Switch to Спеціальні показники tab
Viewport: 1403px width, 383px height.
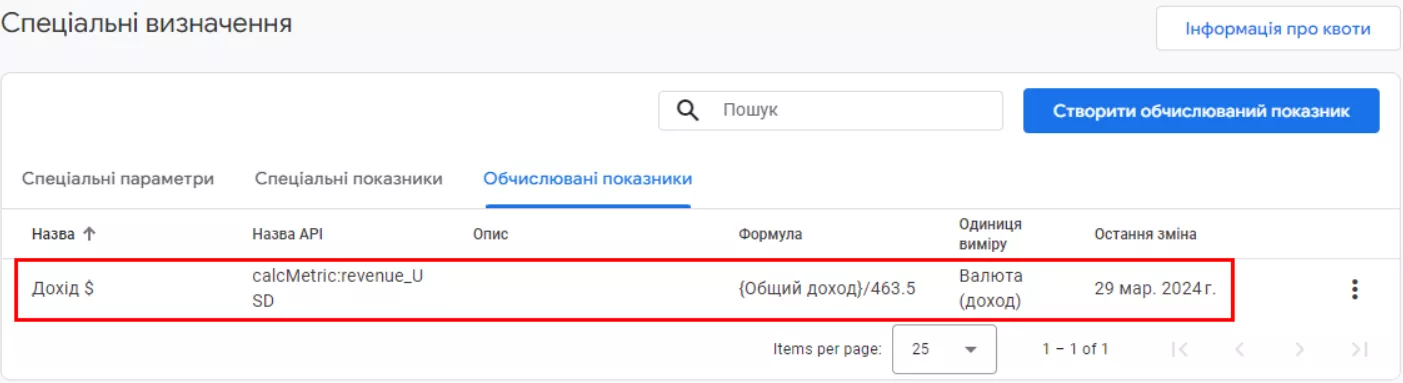click(x=349, y=179)
